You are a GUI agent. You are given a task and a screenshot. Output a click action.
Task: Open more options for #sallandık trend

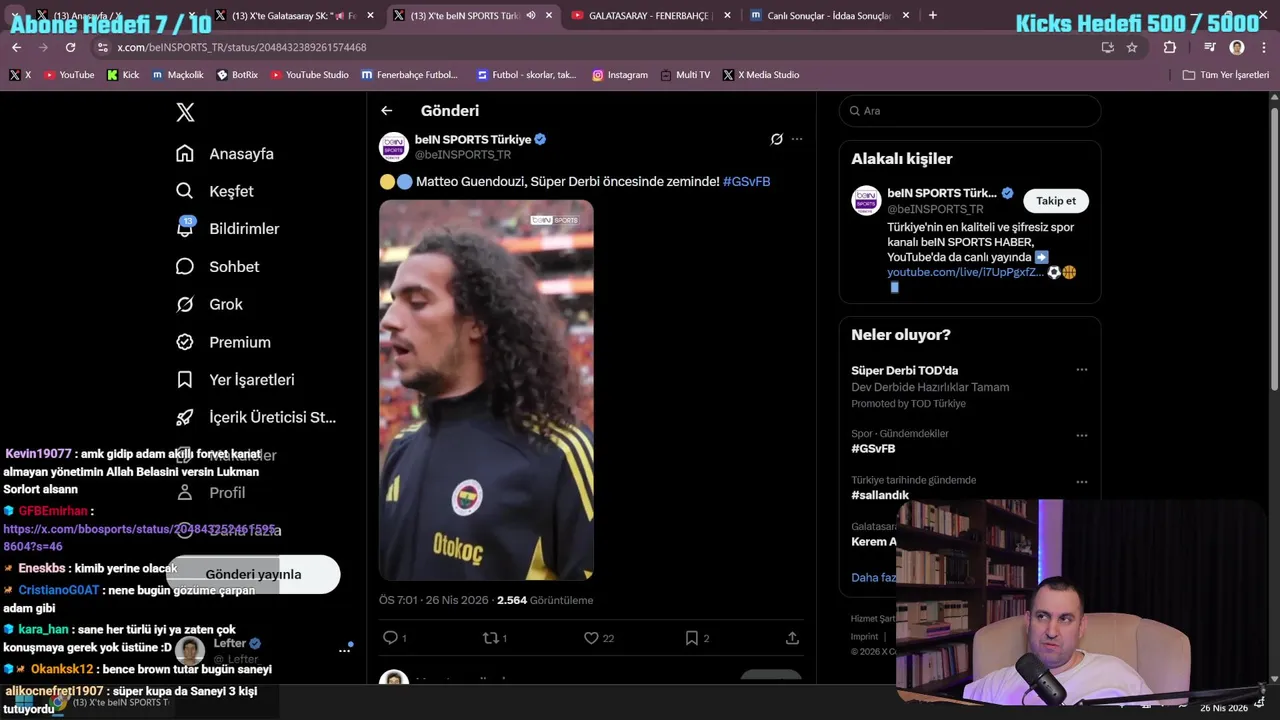tap(1081, 482)
